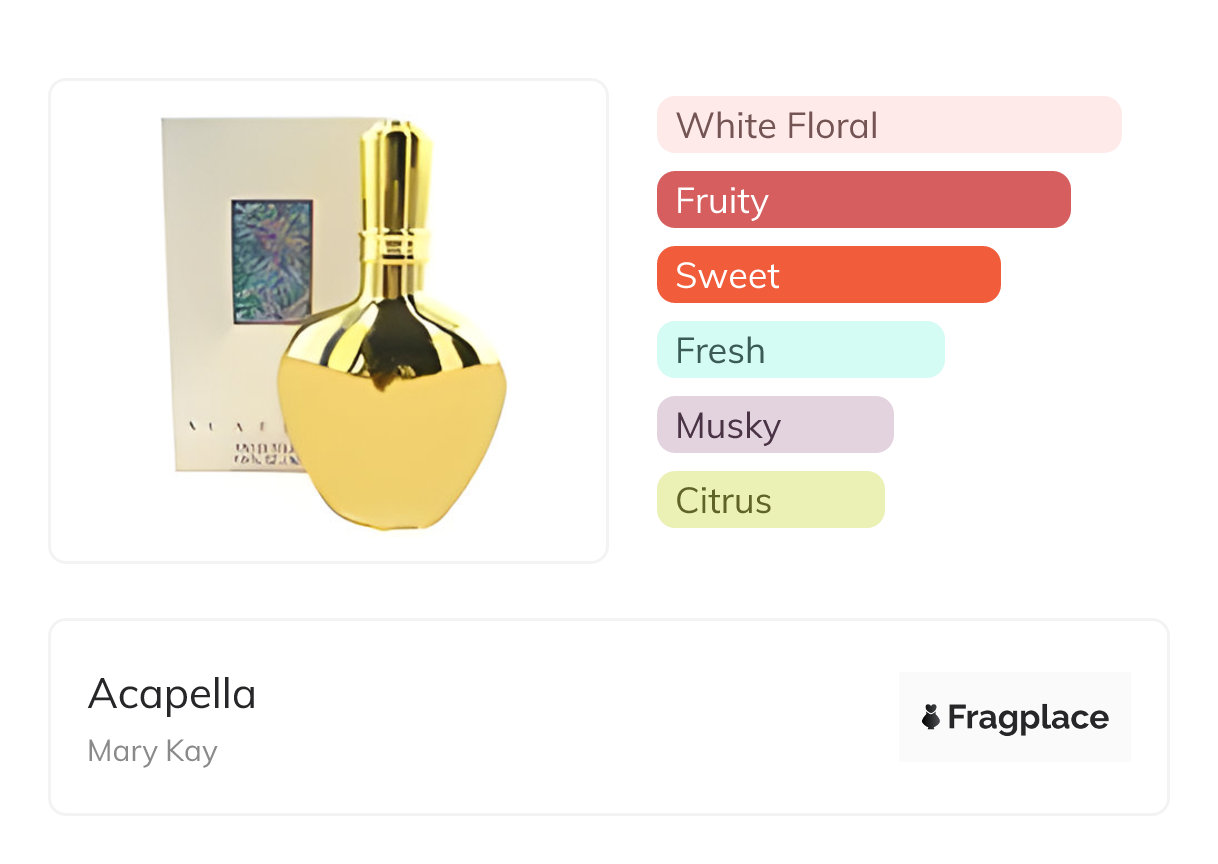
Task: Open the gold Acapella perfume bottle image
Action: click(392, 400)
